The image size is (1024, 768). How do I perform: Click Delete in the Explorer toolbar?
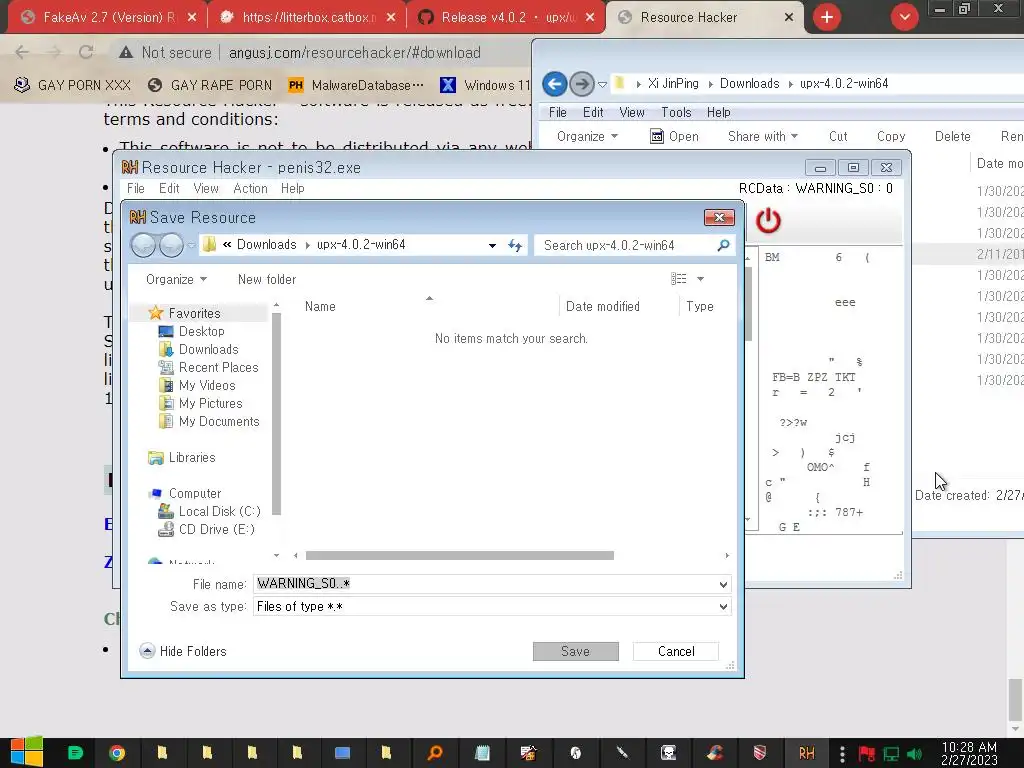click(x=952, y=136)
